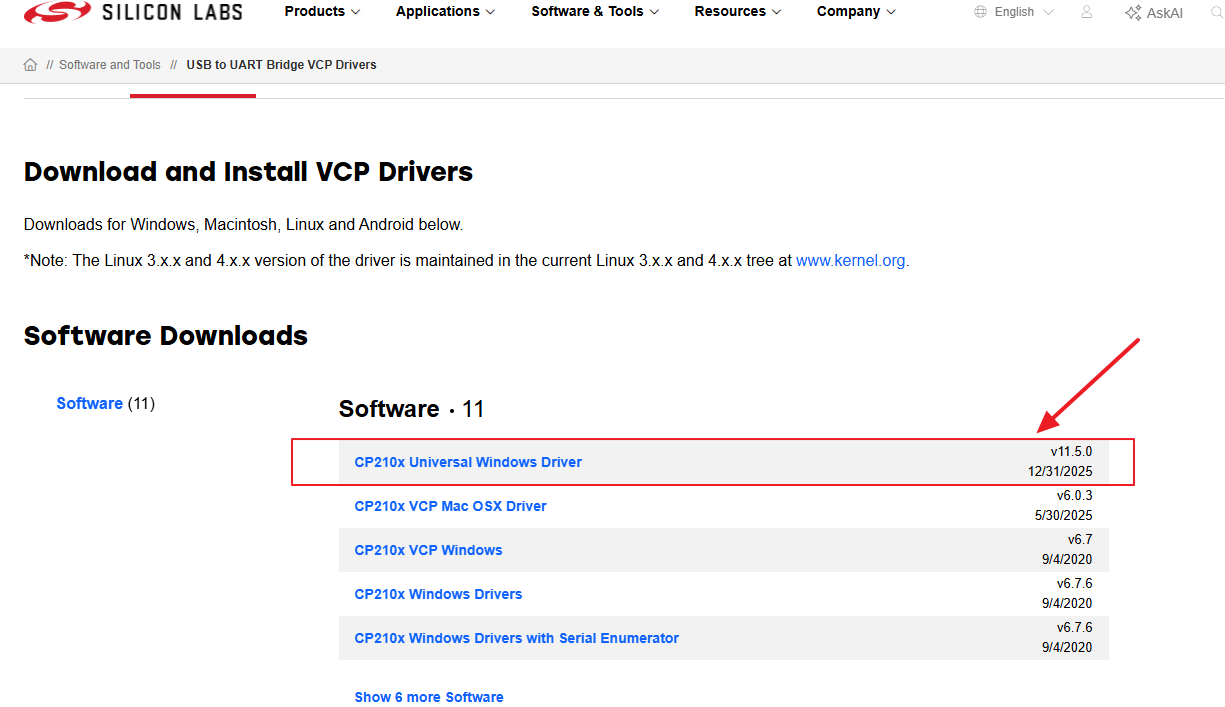This screenshot has height=707, width=1225.
Task: Click the v6.0.3 version text
Action: pyautogui.click(x=1075, y=496)
